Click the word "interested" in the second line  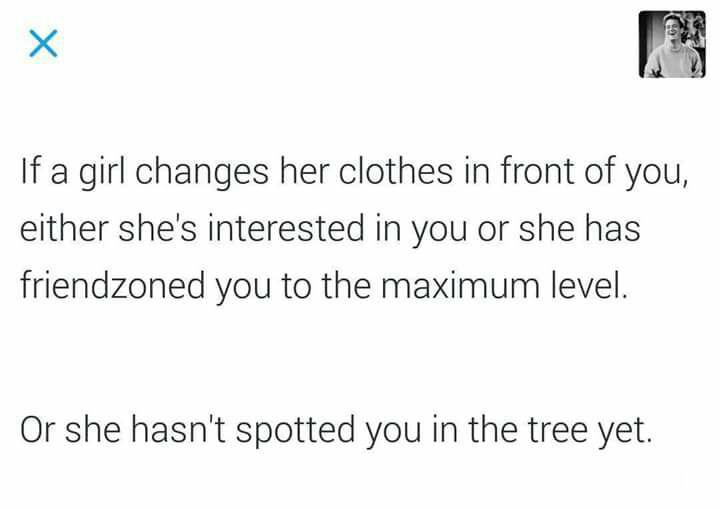click(286, 229)
